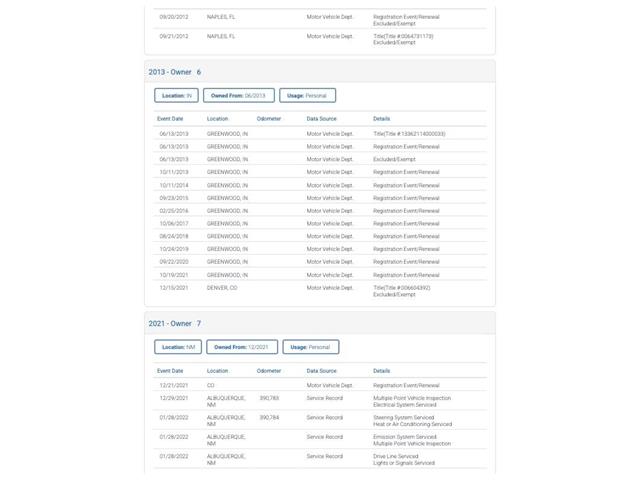
Task: Select the 09/21/2012 Naples, FL title row
Action: (320, 39)
